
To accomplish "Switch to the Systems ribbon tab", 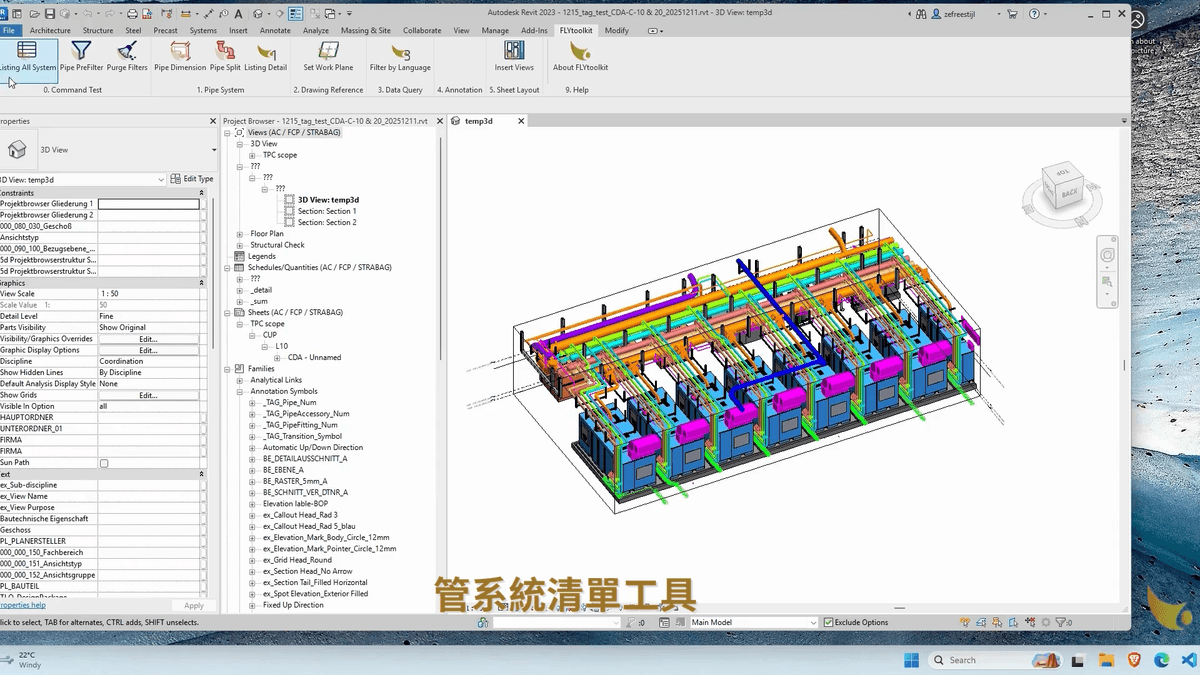I will [203, 30].
